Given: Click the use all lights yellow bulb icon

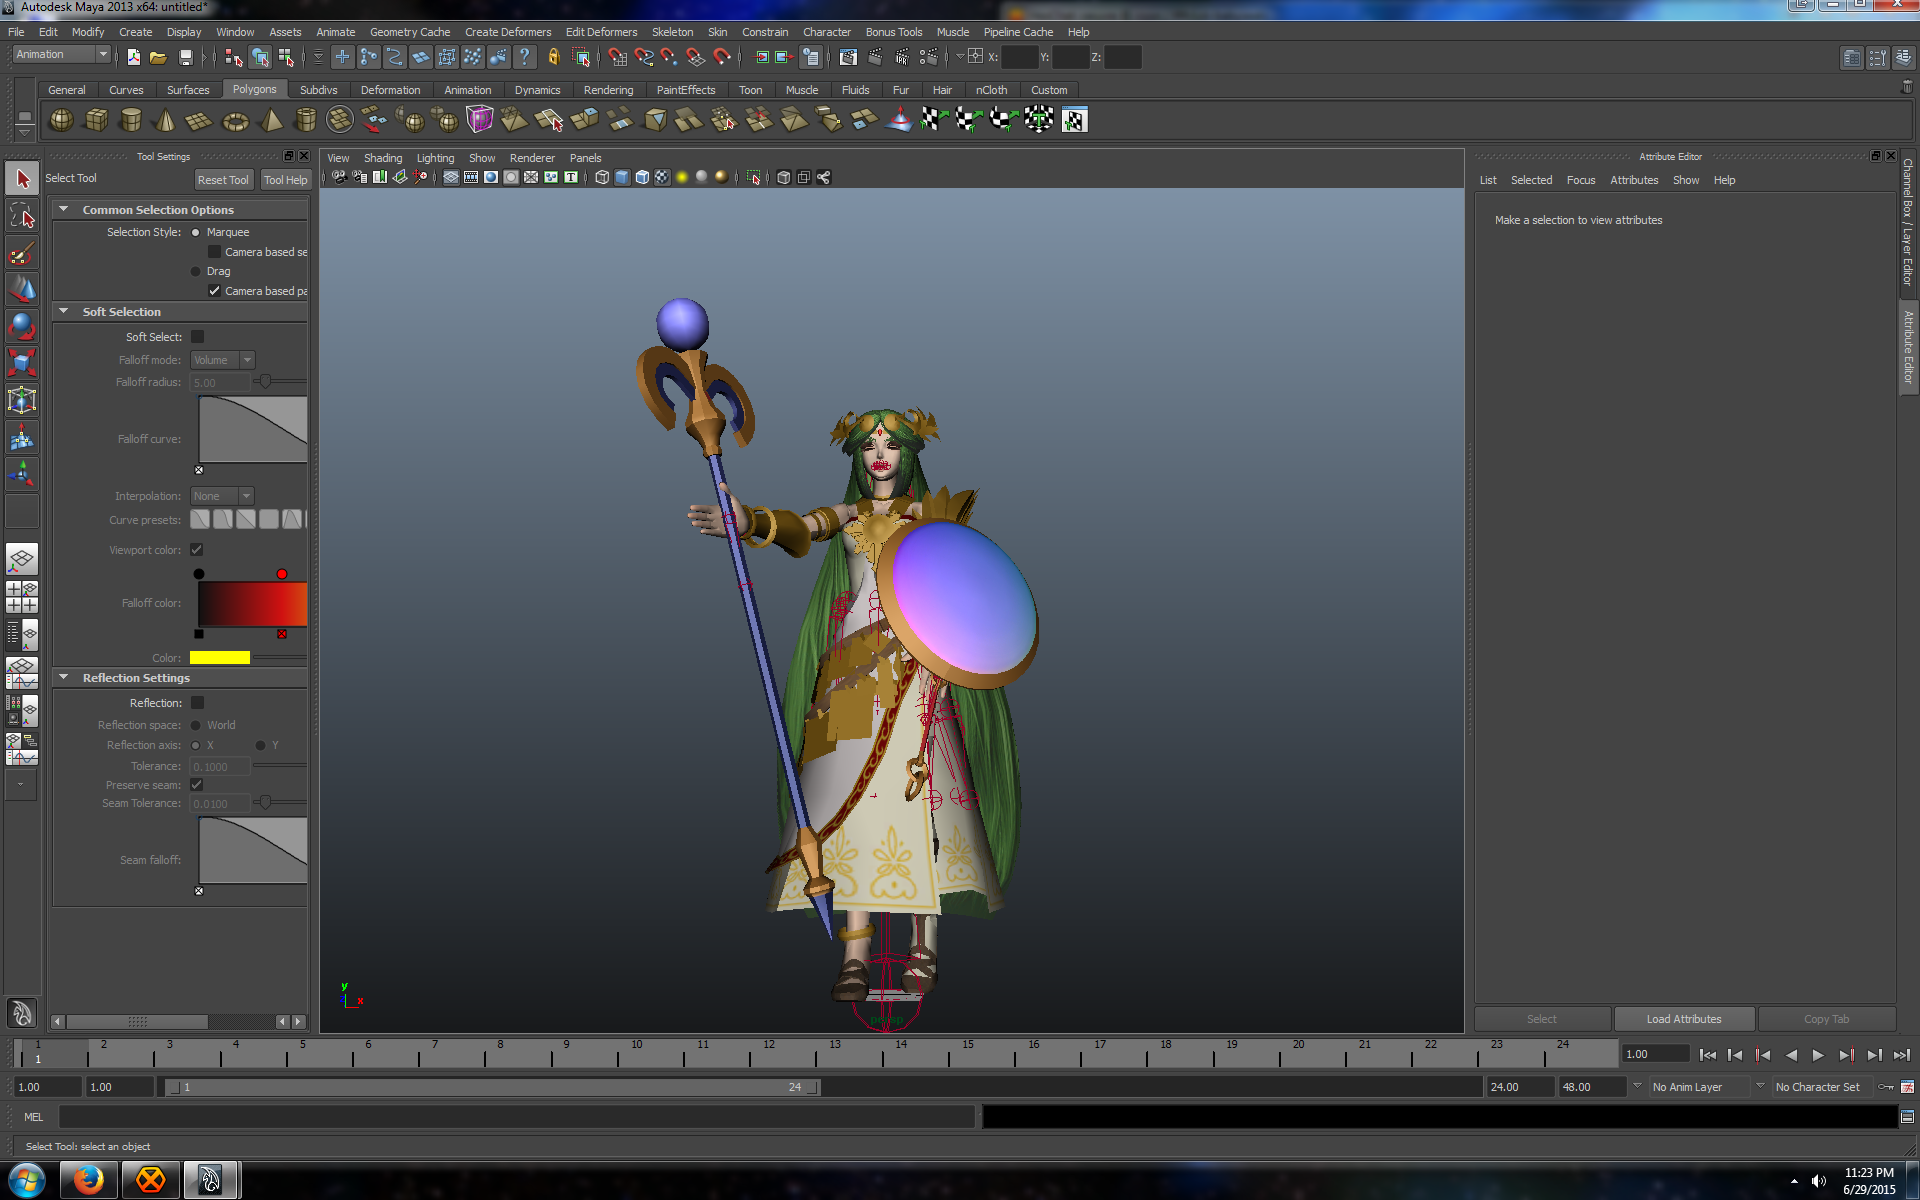Looking at the screenshot, I should click(x=682, y=177).
